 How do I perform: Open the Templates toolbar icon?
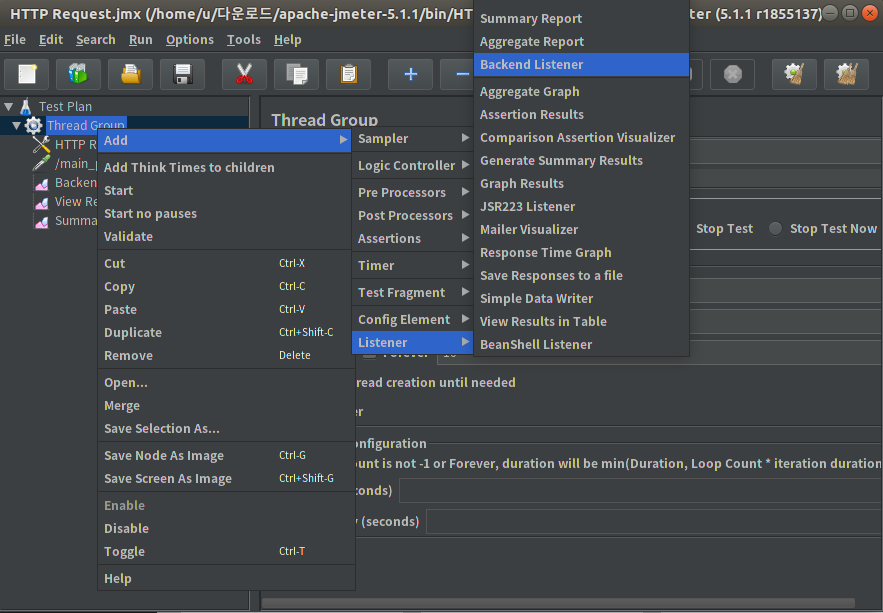tap(78, 74)
